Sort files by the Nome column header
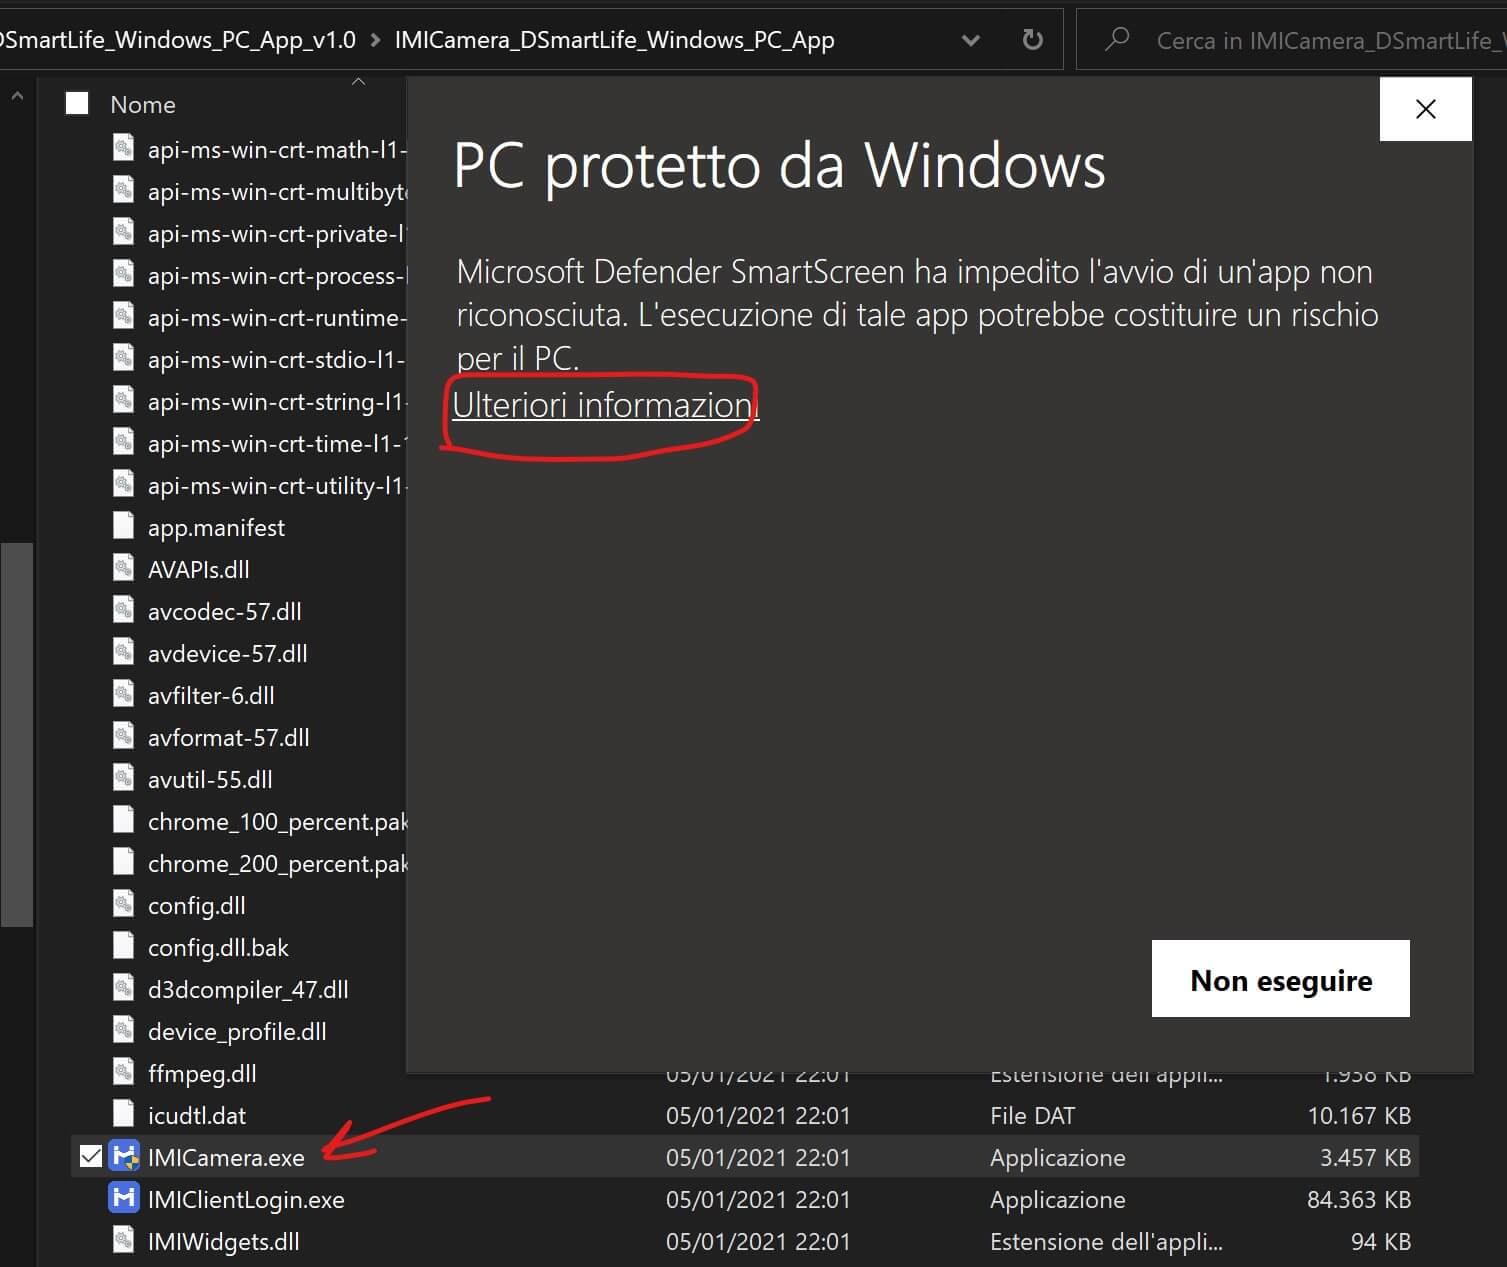 click(143, 105)
